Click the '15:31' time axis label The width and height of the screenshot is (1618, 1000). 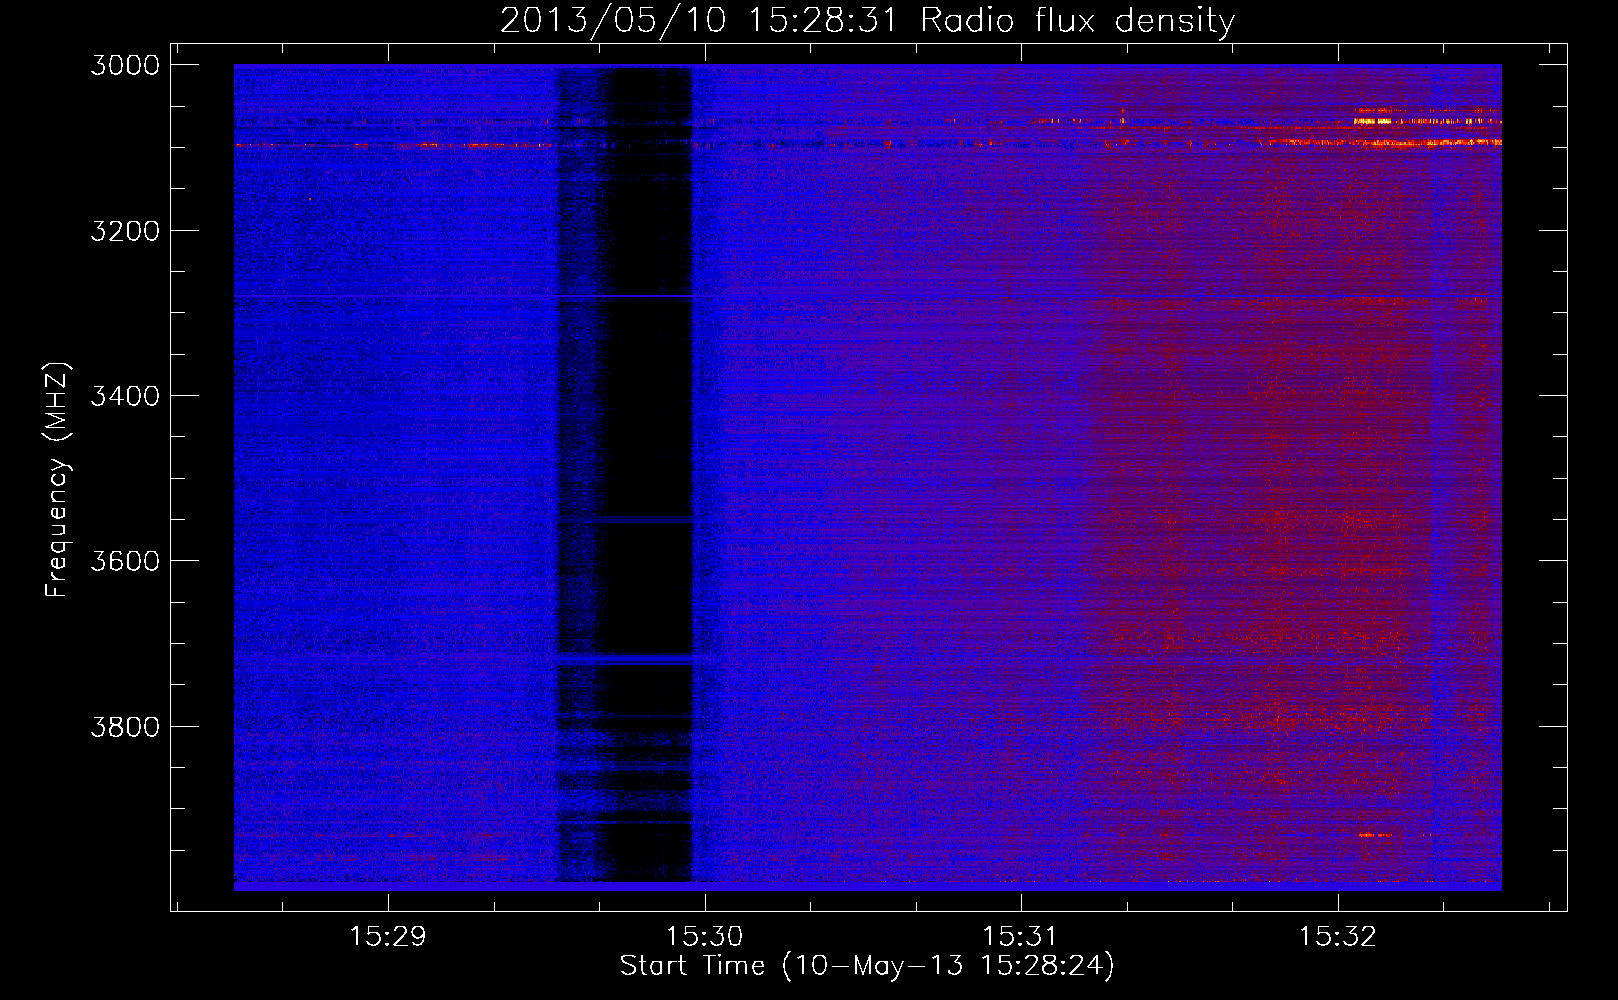(x=1020, y=937)
